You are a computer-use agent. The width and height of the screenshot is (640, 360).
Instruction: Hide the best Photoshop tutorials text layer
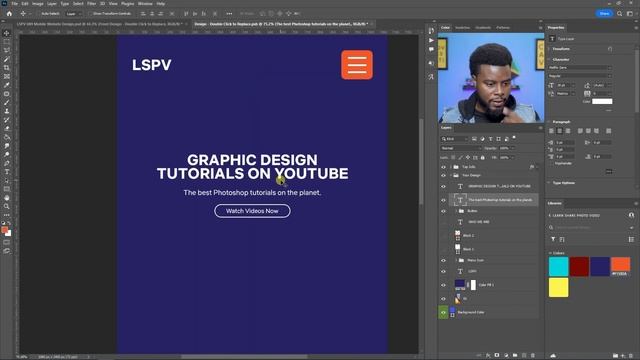pos(443,200)
